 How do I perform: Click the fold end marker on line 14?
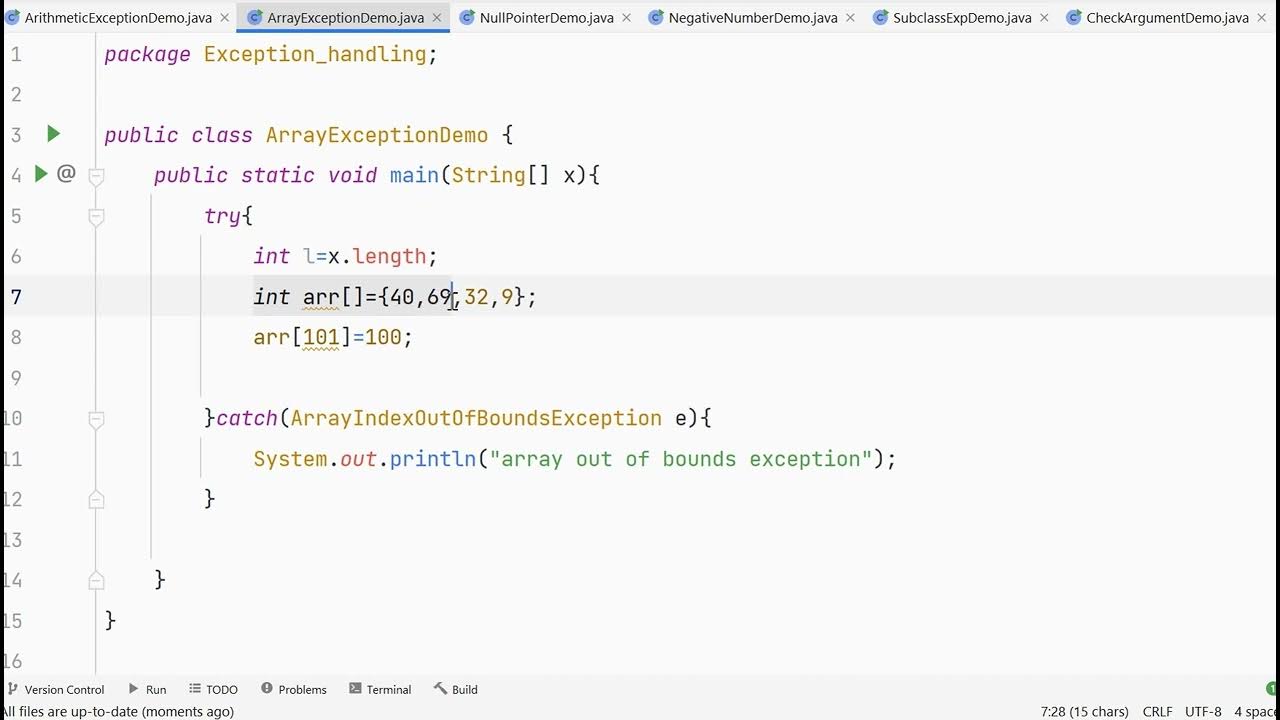coord(96,579)
